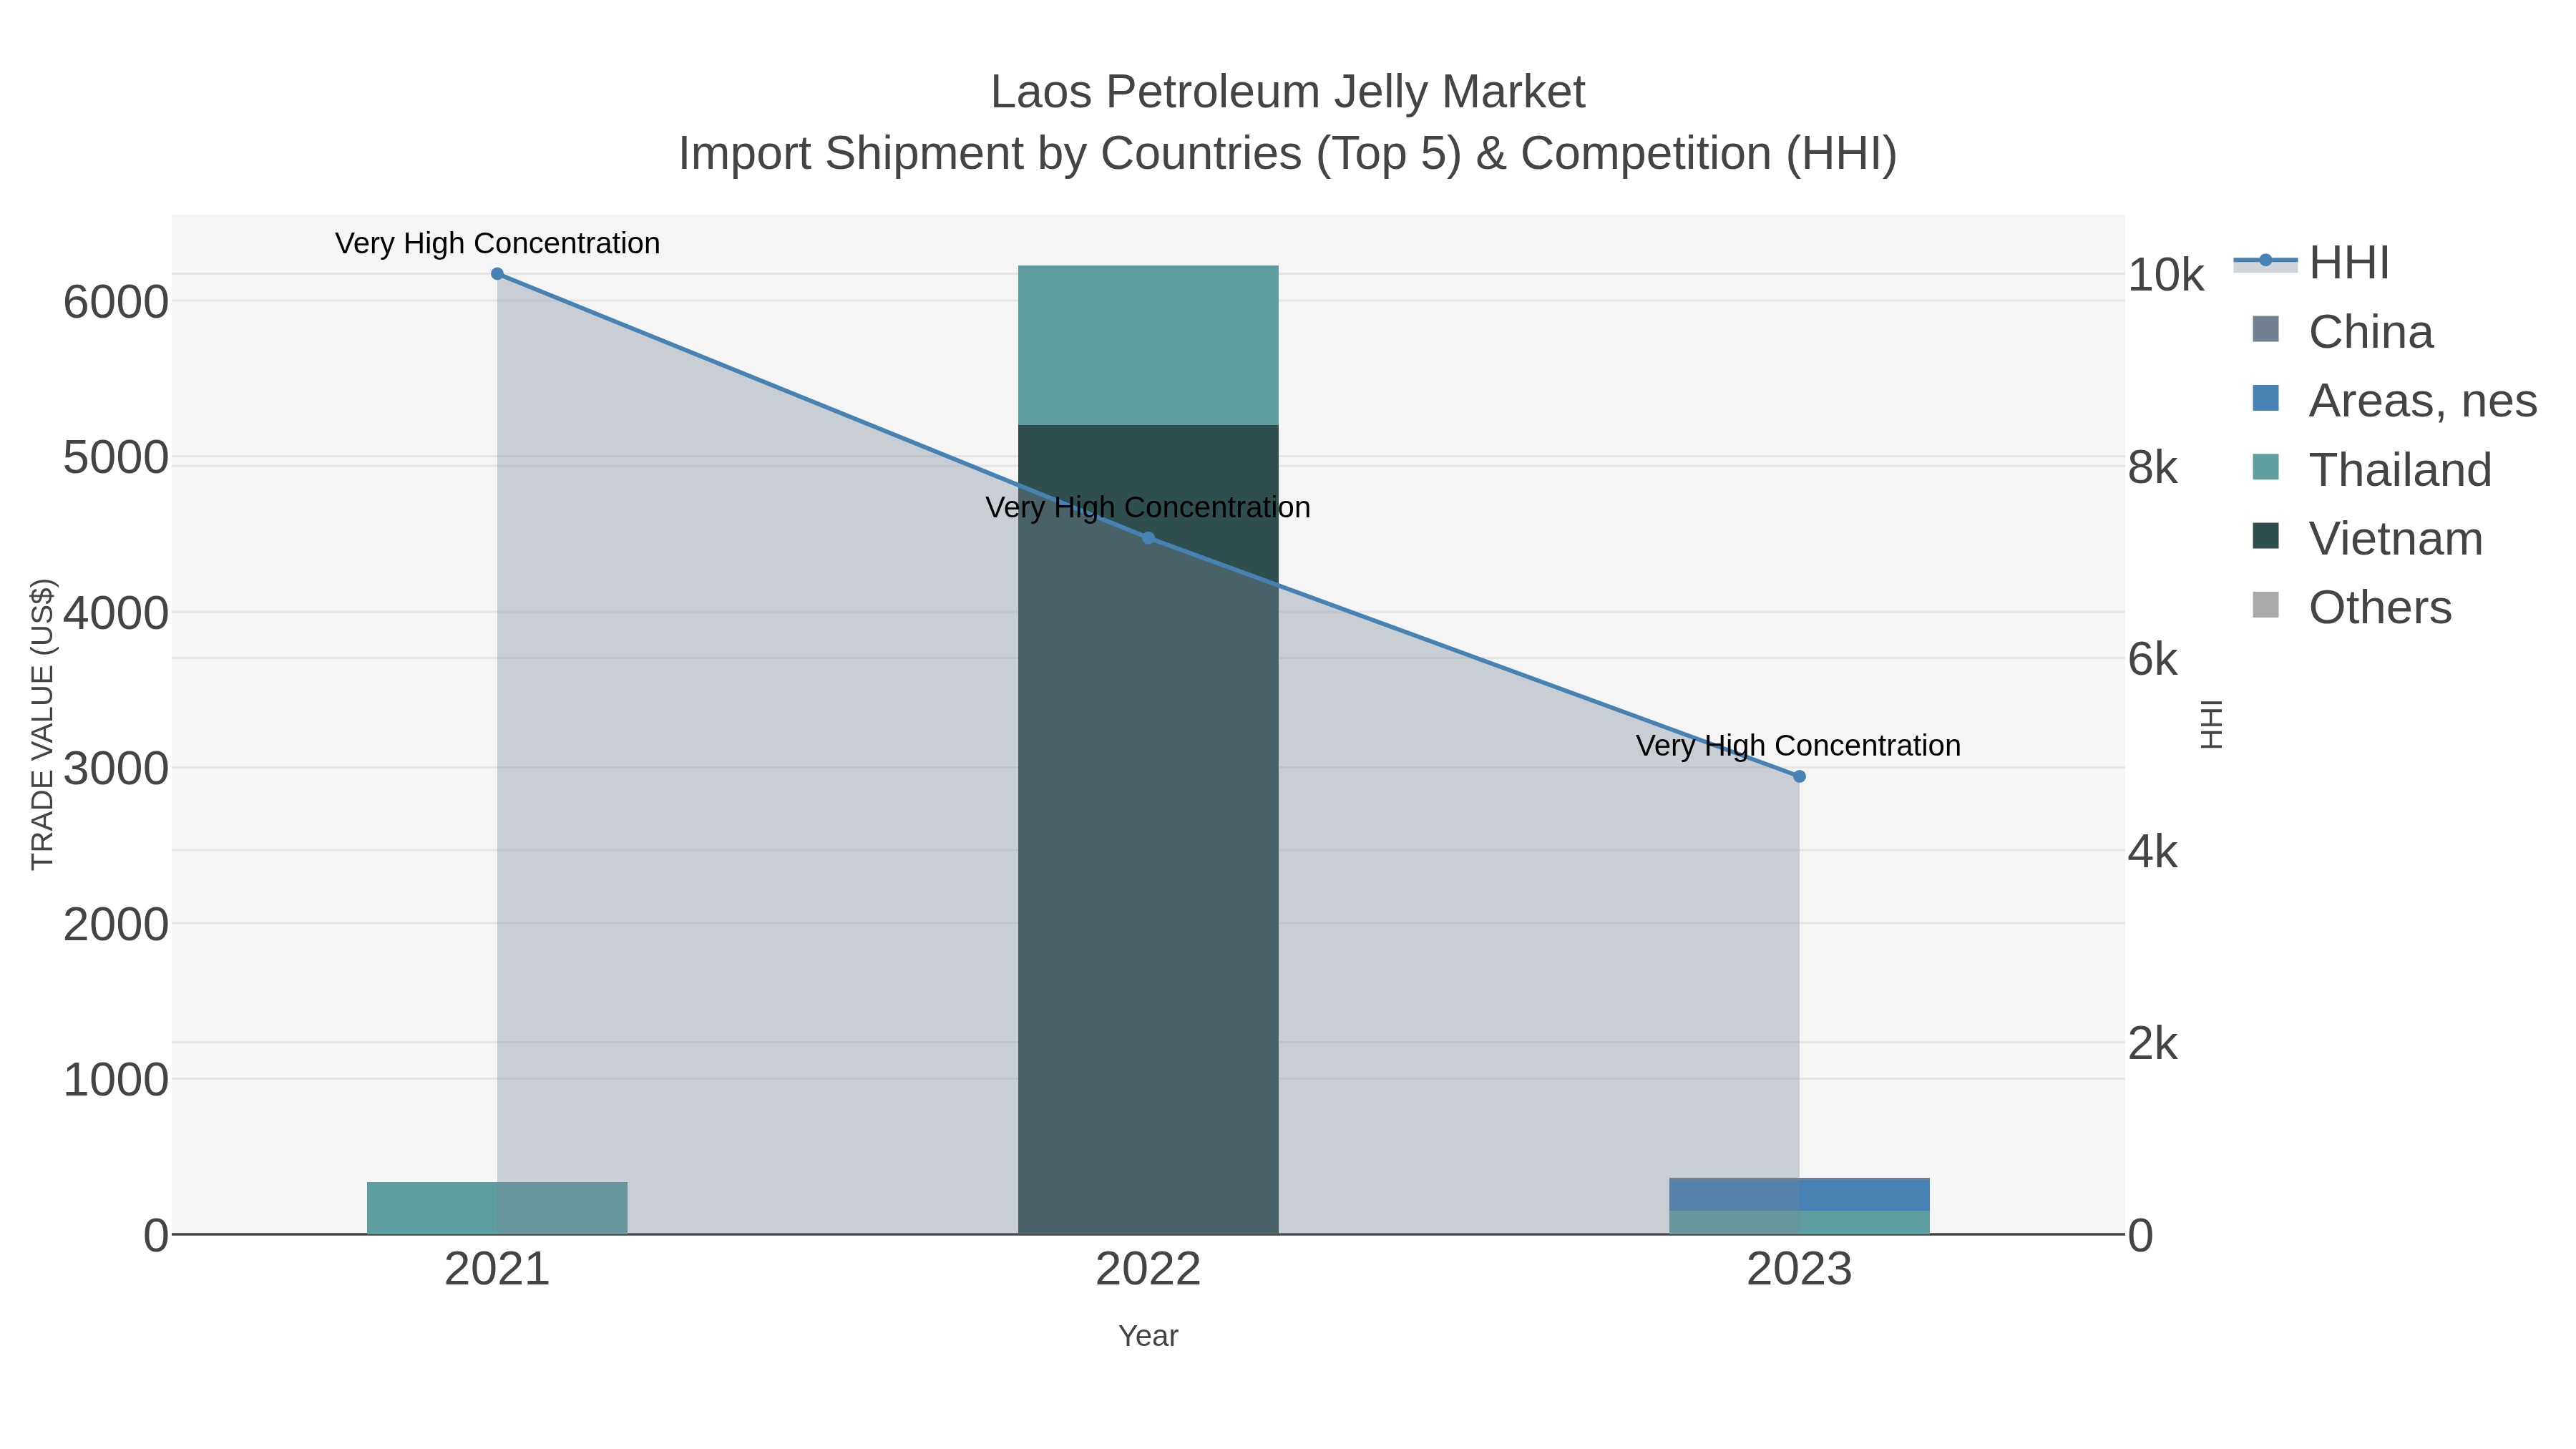This screenshot has width=2576, height=1449.
Task: Toggle the Thailand legend entry
Action: tap(2372, 470)
